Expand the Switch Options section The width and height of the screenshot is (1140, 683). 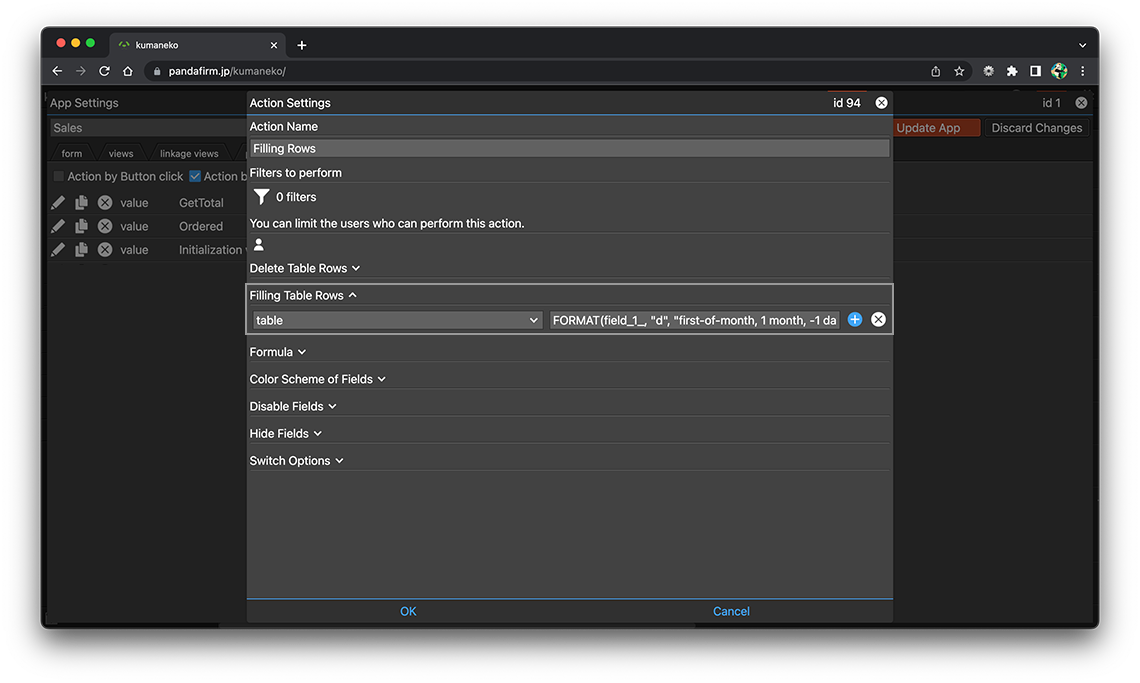(x=296, y=461)
